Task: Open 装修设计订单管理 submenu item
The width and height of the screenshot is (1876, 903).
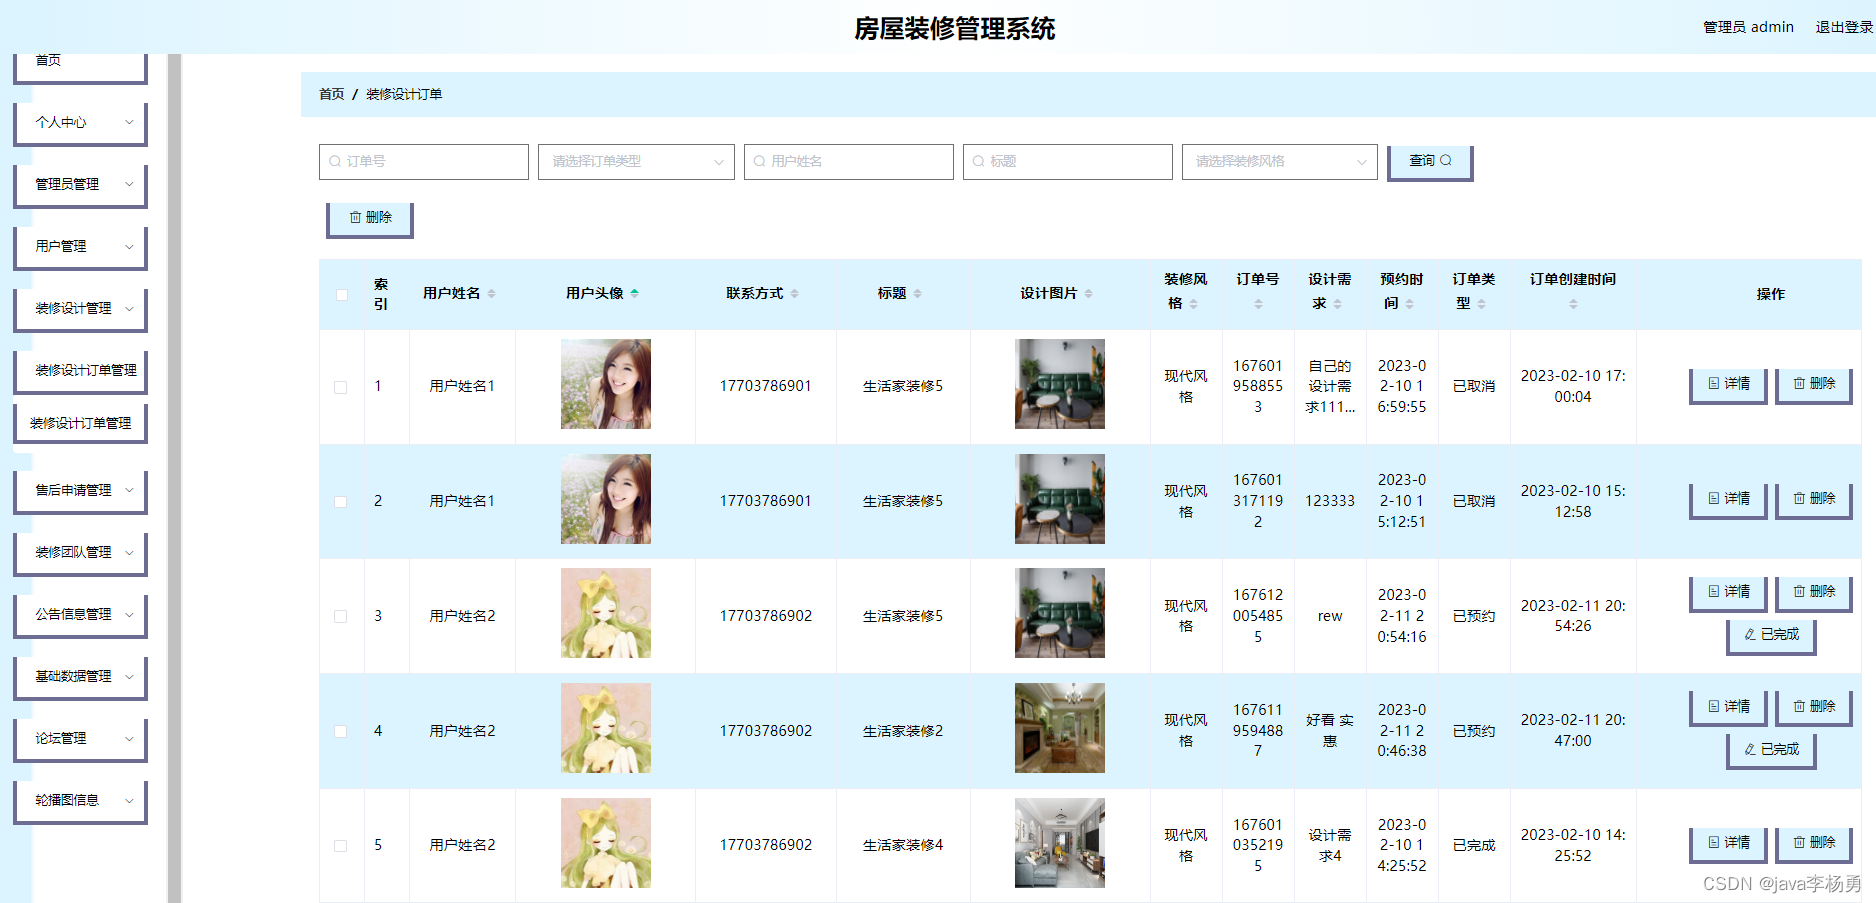Action: [x=81, y=423]
